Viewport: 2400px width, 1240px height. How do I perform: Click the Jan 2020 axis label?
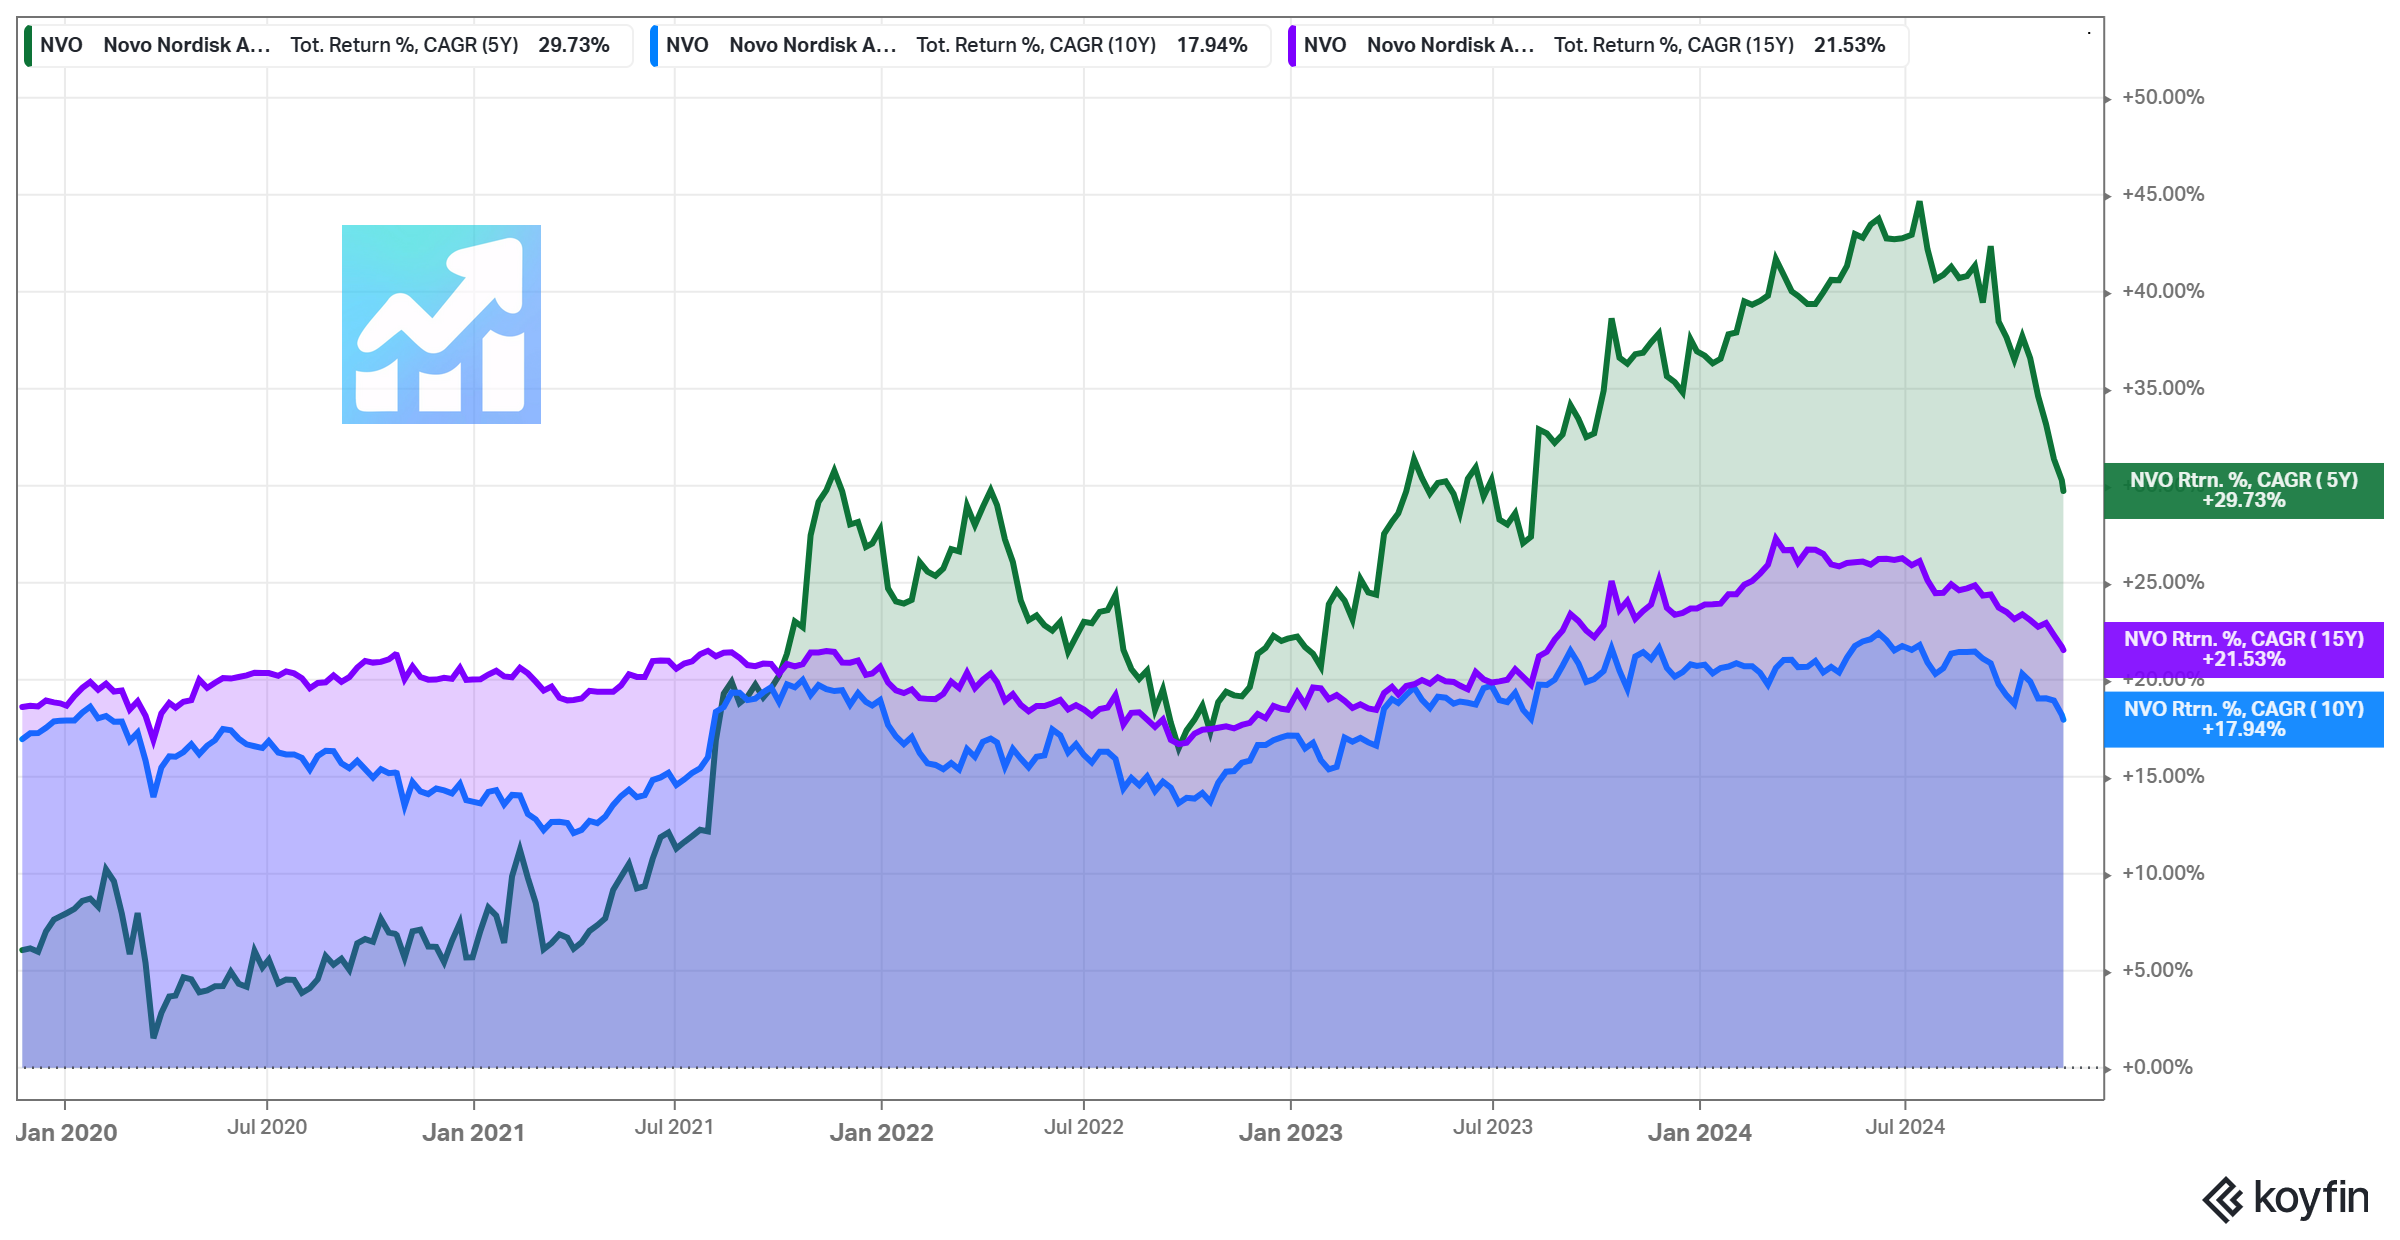[x=66, y=1133]
